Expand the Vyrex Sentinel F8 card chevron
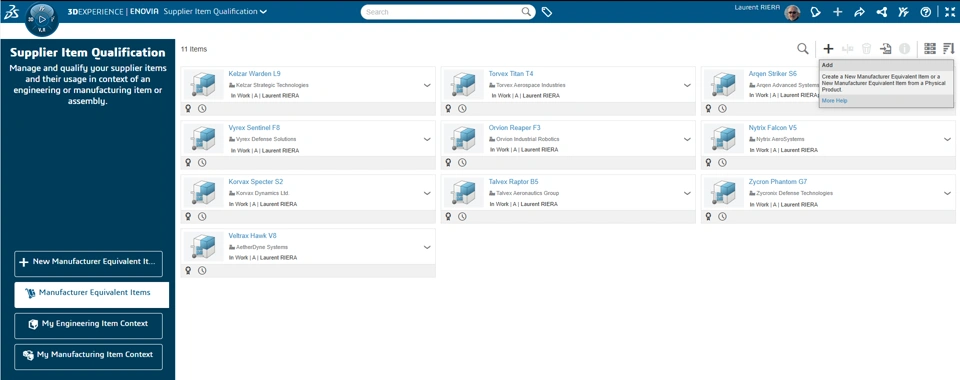This screenshot has height=380, width=960. [427, 139]
